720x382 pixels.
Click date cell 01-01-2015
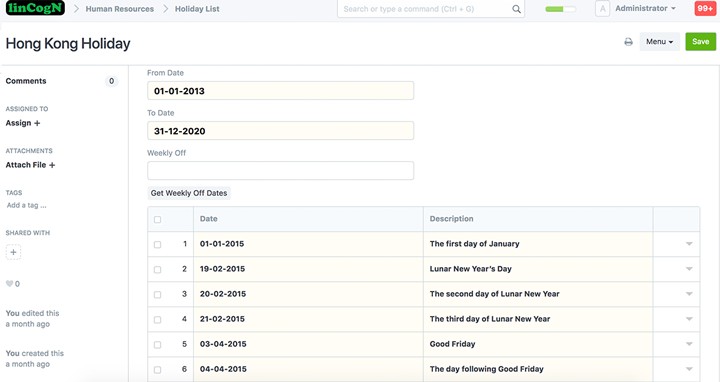pyautogui.click(x=308, y=244)
